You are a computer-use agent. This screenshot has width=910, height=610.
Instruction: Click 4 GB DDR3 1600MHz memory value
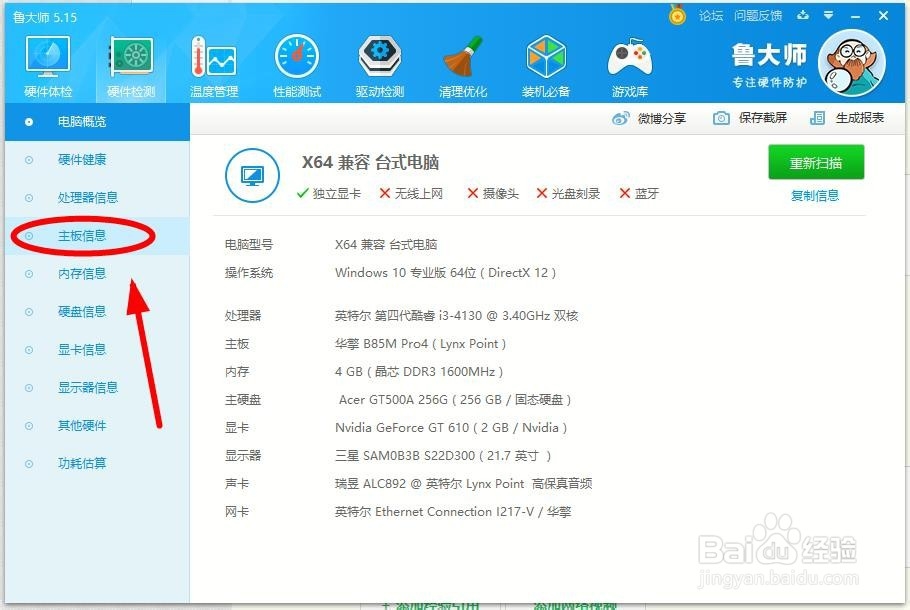click(419, 371)
